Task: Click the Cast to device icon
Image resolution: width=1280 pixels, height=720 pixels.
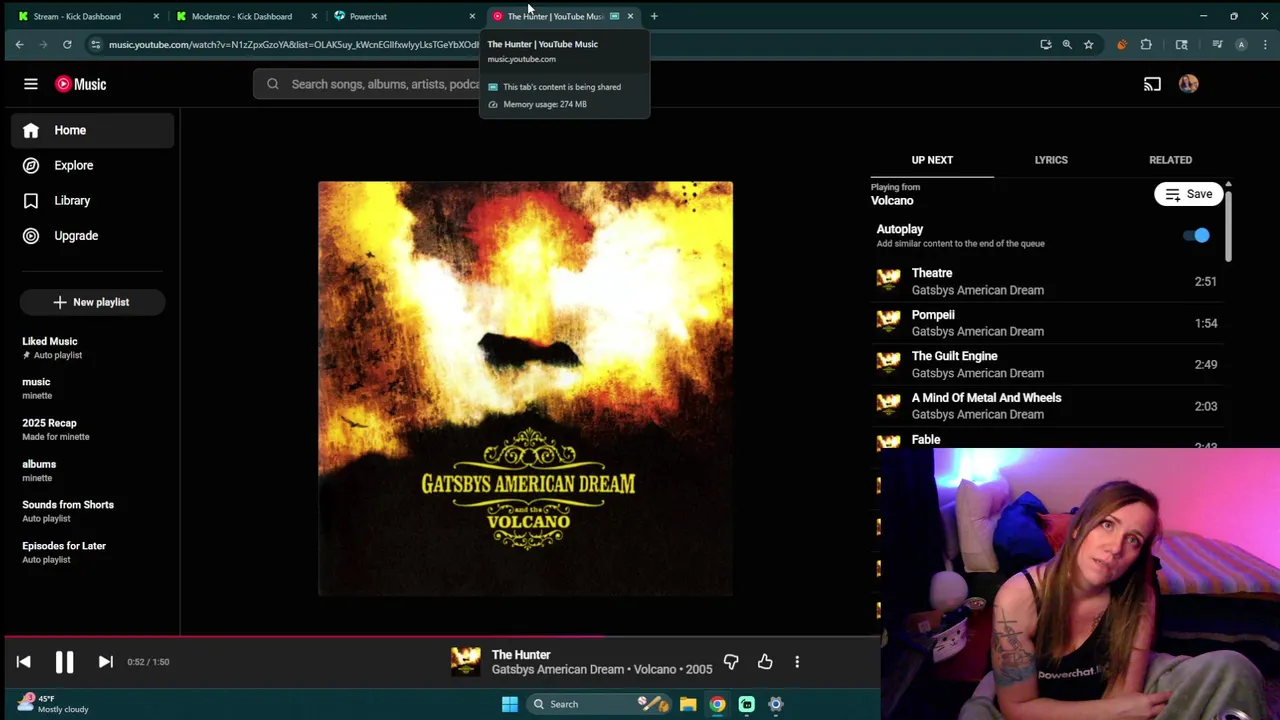Action: [1152, 84]
